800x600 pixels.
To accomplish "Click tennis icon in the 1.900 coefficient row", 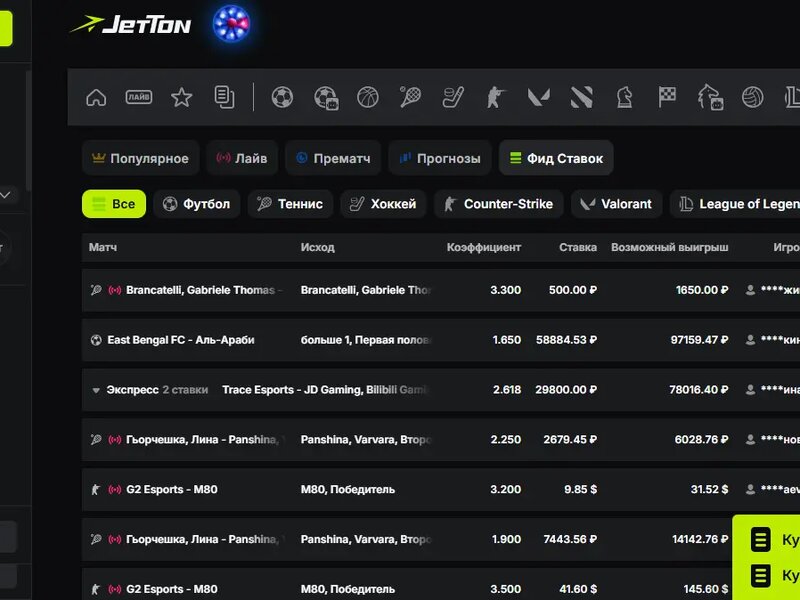I will click(96, 539).
